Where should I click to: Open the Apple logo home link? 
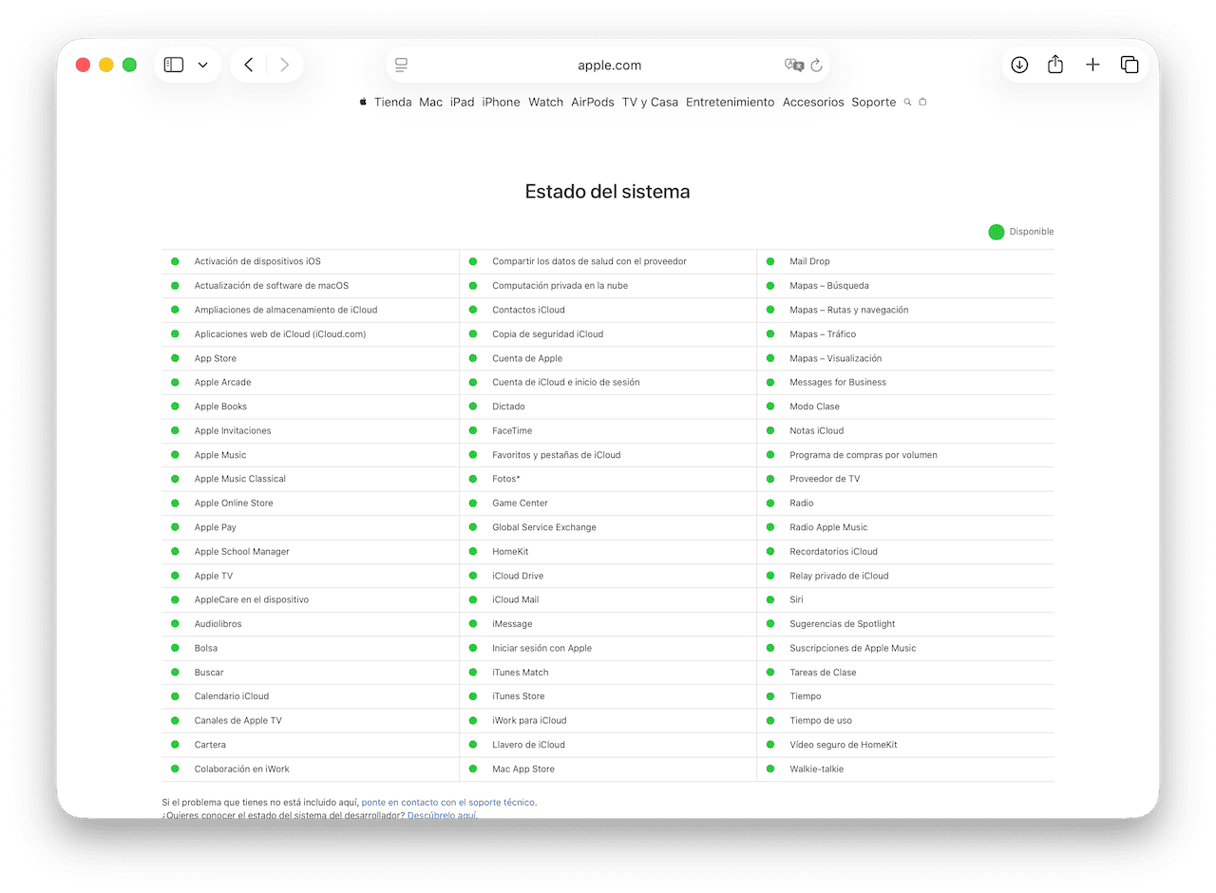363,102
